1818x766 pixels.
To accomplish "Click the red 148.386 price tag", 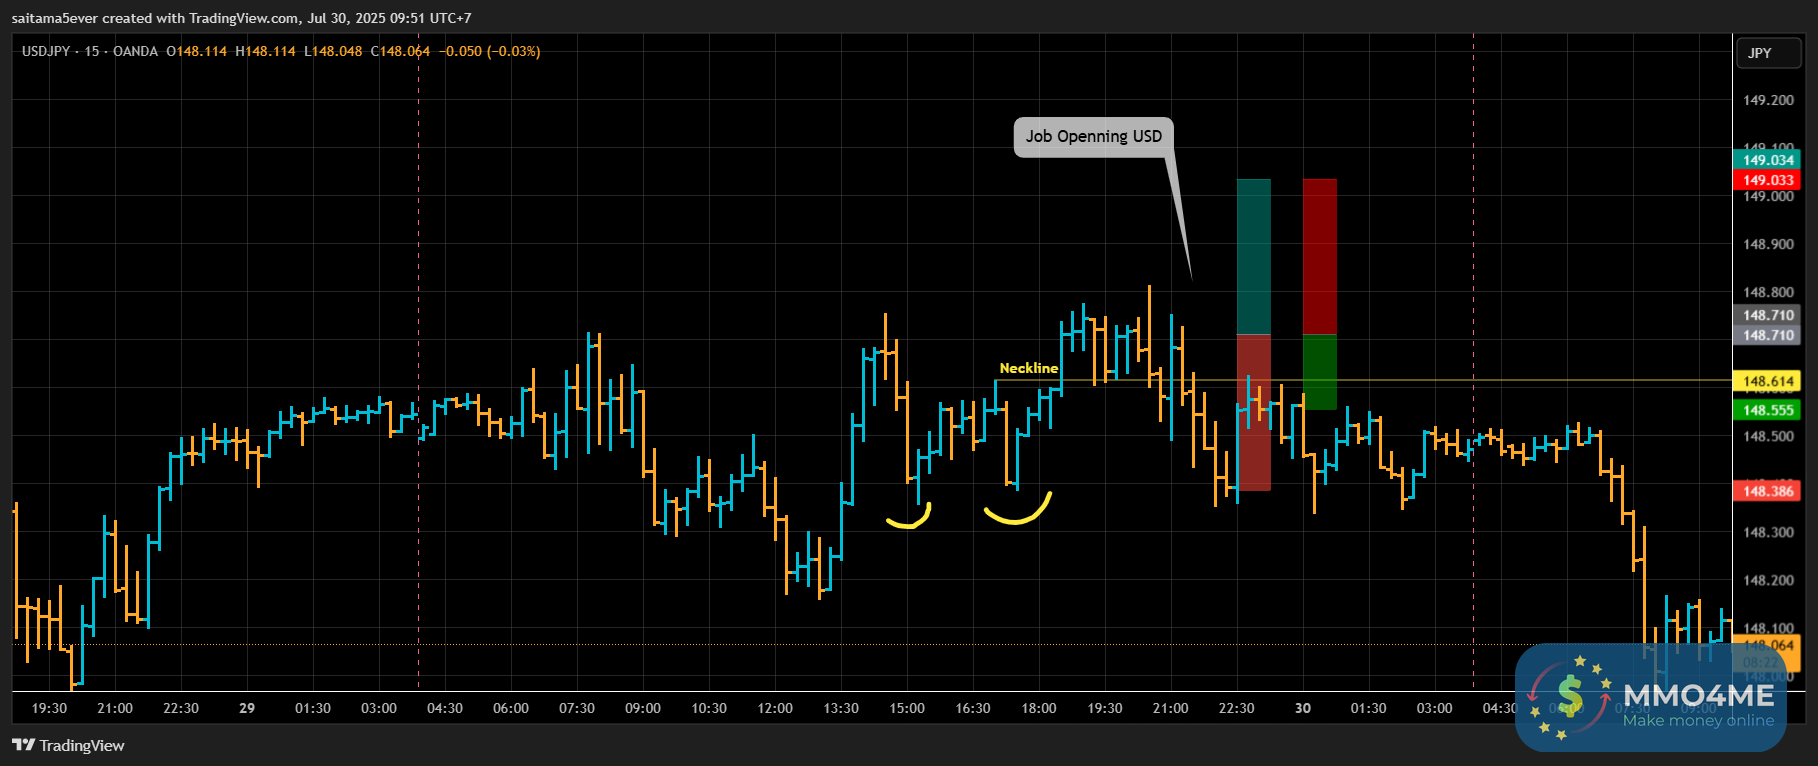I will pos(1768,491).
